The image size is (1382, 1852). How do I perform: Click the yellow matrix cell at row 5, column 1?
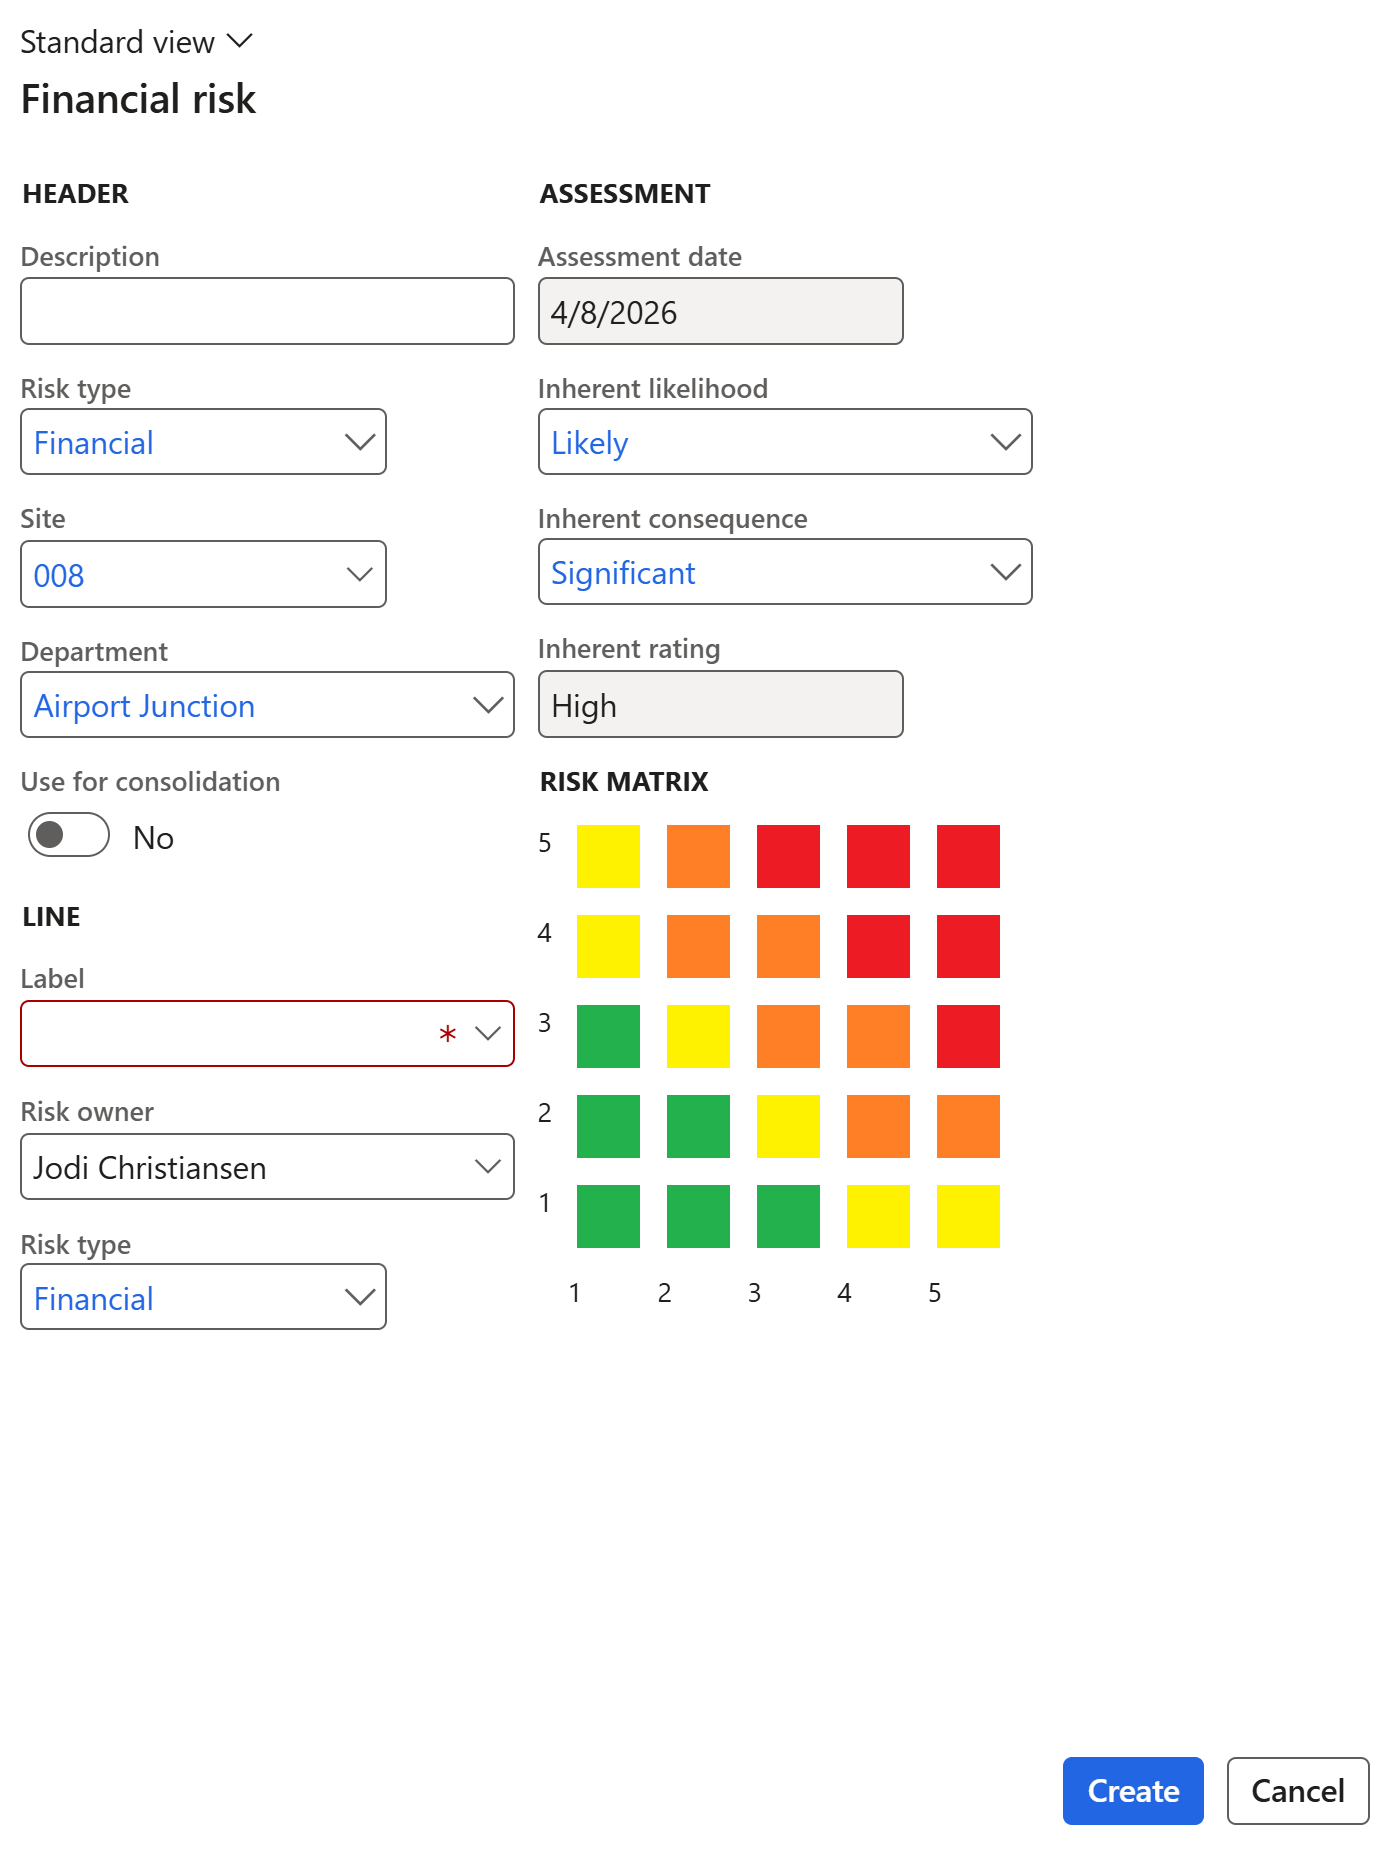pos(608,856)
